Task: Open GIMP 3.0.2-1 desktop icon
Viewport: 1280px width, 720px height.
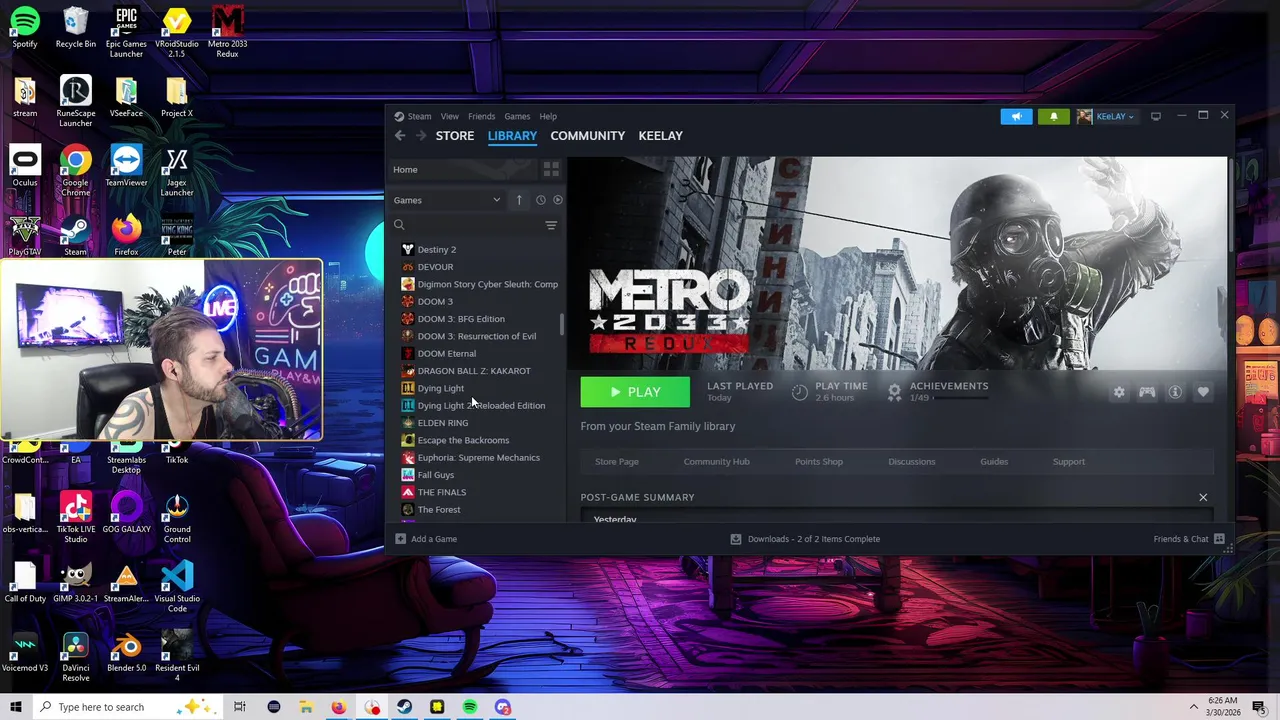Action: coord(76,581)
